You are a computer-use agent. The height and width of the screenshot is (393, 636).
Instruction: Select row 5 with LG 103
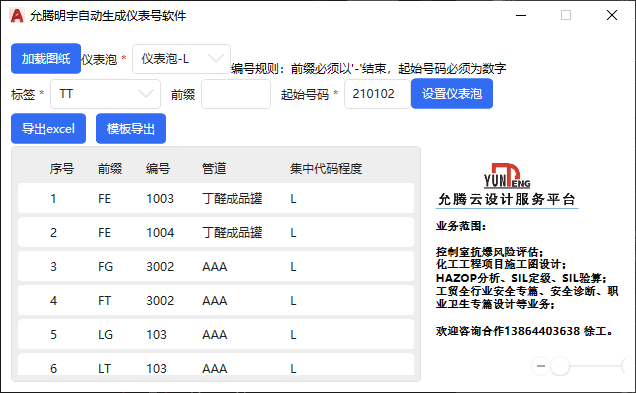(216, 335)
